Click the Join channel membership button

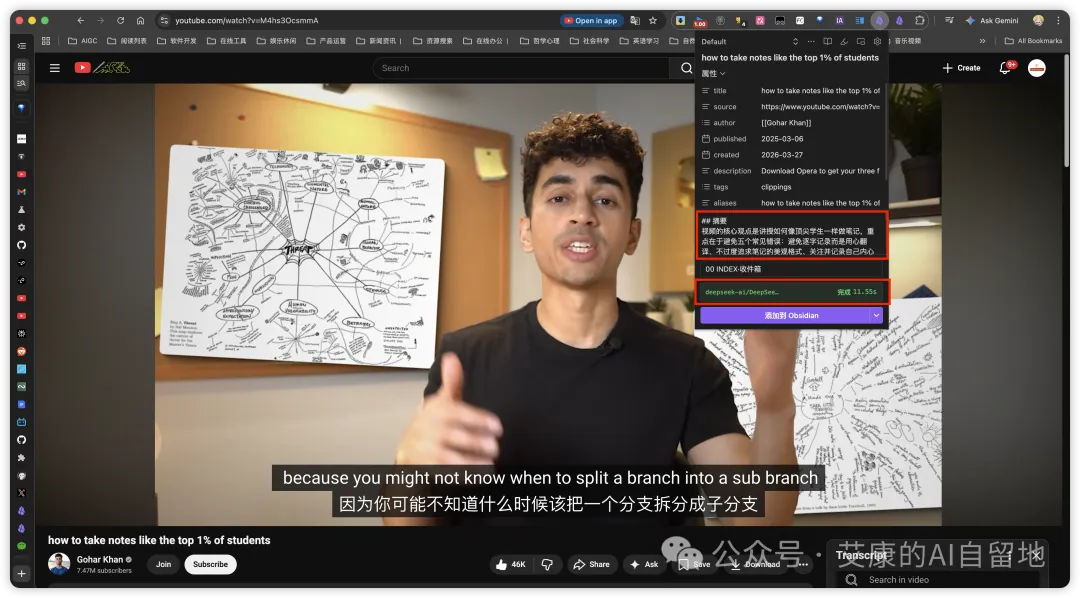click(x=163, y=564)
